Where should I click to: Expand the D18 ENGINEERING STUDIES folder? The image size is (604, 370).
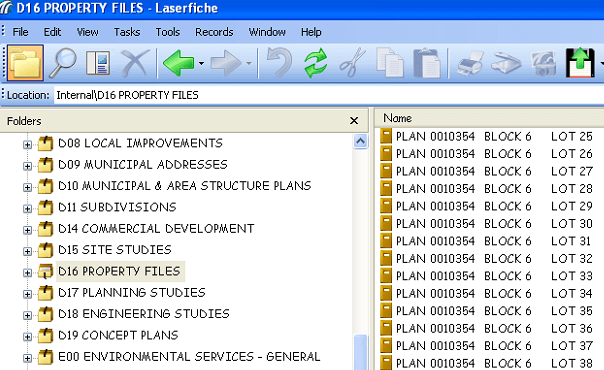point(27,316)
